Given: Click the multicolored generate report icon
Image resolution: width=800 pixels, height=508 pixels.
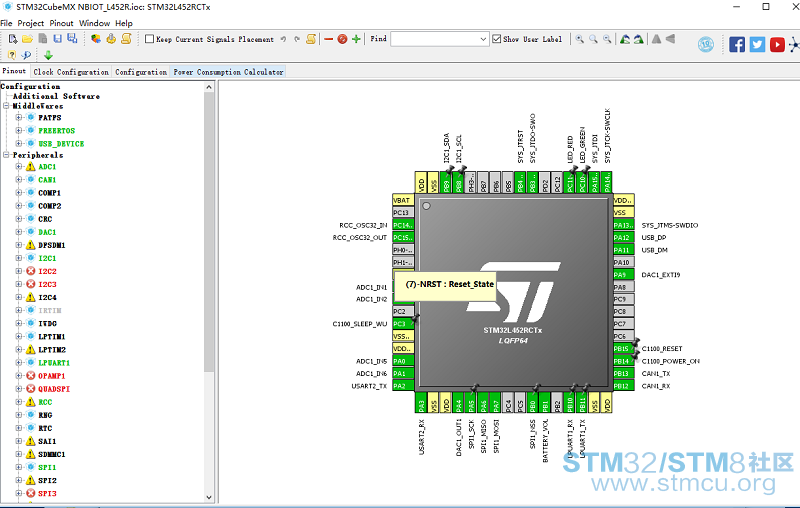Looking at the screenshot, I should click(96, 39).
